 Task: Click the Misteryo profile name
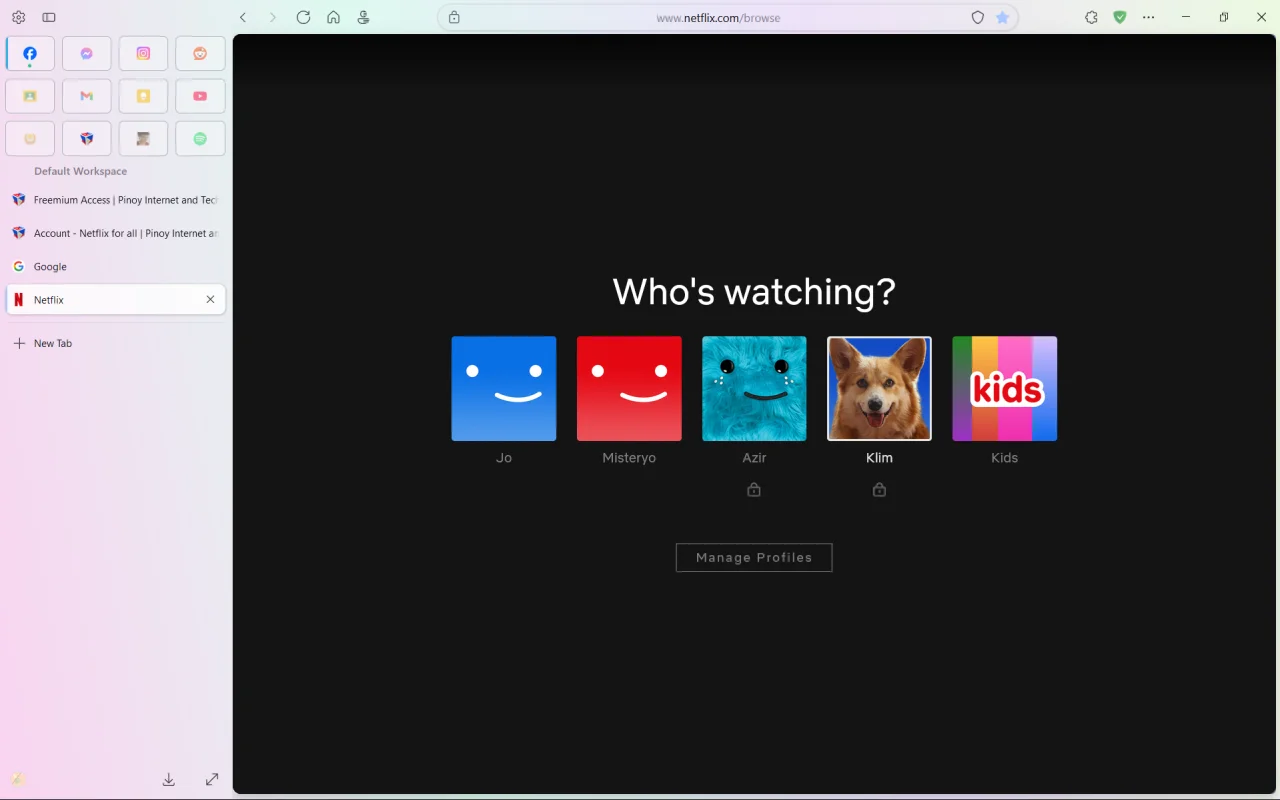coord(629,458)
